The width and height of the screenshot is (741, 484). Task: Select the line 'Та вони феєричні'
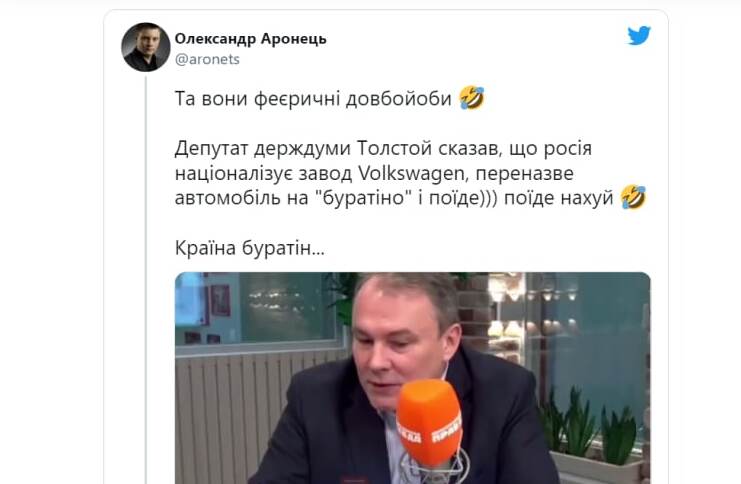click(258, 99)
